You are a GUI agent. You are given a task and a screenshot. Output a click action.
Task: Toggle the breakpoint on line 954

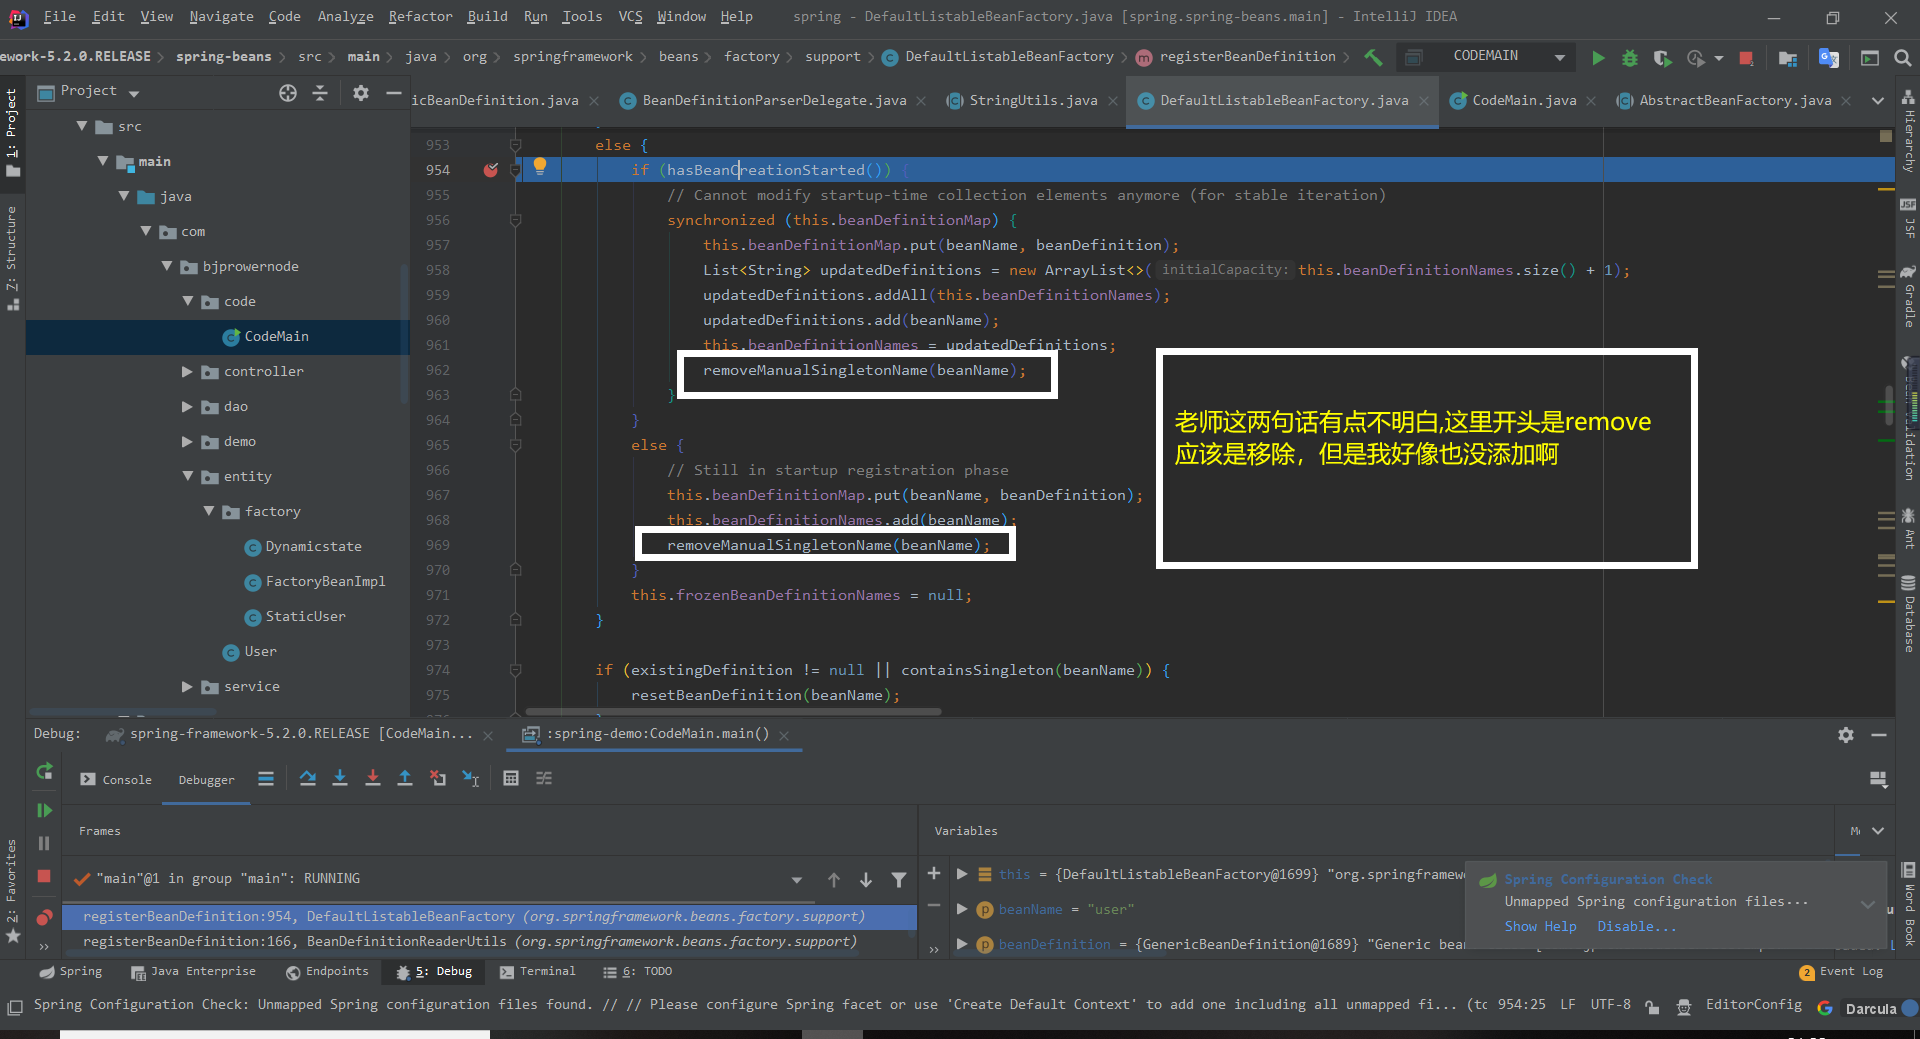pyautogui.click(x=491, y=170)
